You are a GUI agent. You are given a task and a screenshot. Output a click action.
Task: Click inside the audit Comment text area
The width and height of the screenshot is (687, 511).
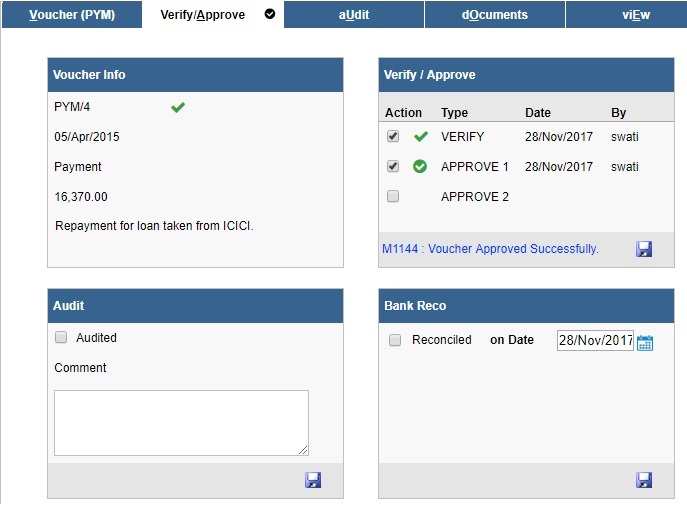[181, 423]
